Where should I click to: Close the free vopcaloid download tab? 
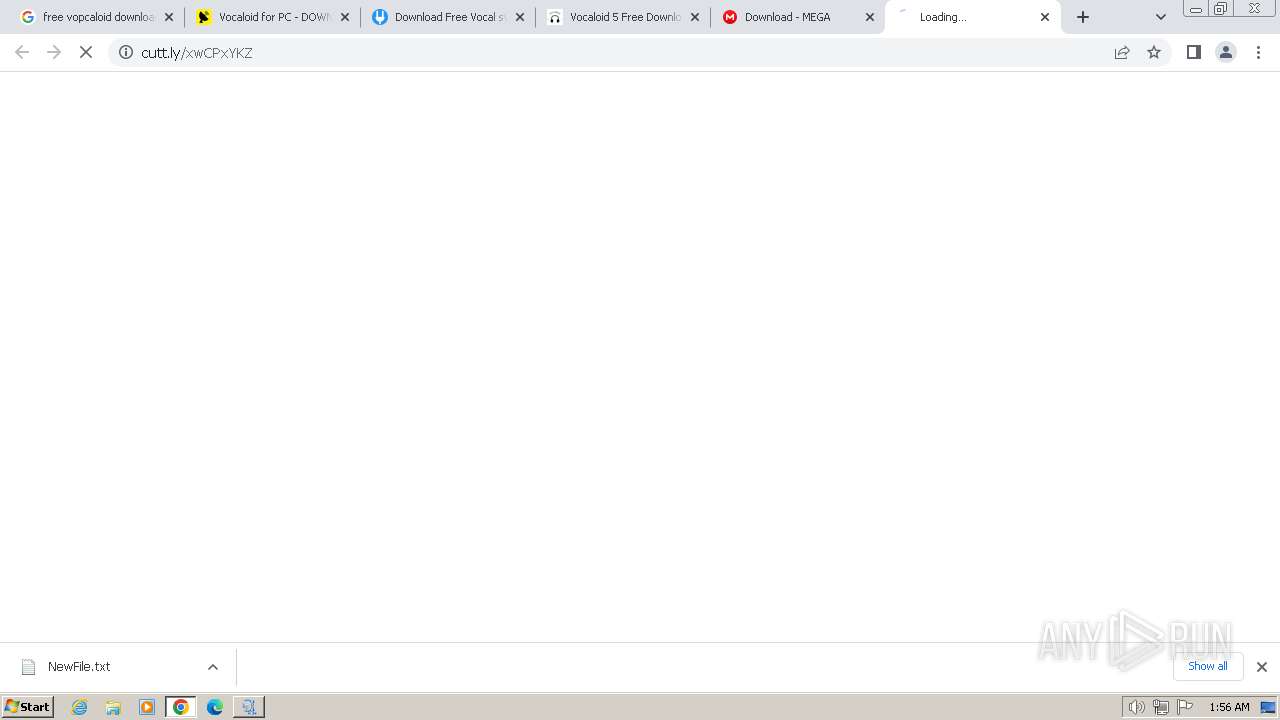(x=169, y=17)
